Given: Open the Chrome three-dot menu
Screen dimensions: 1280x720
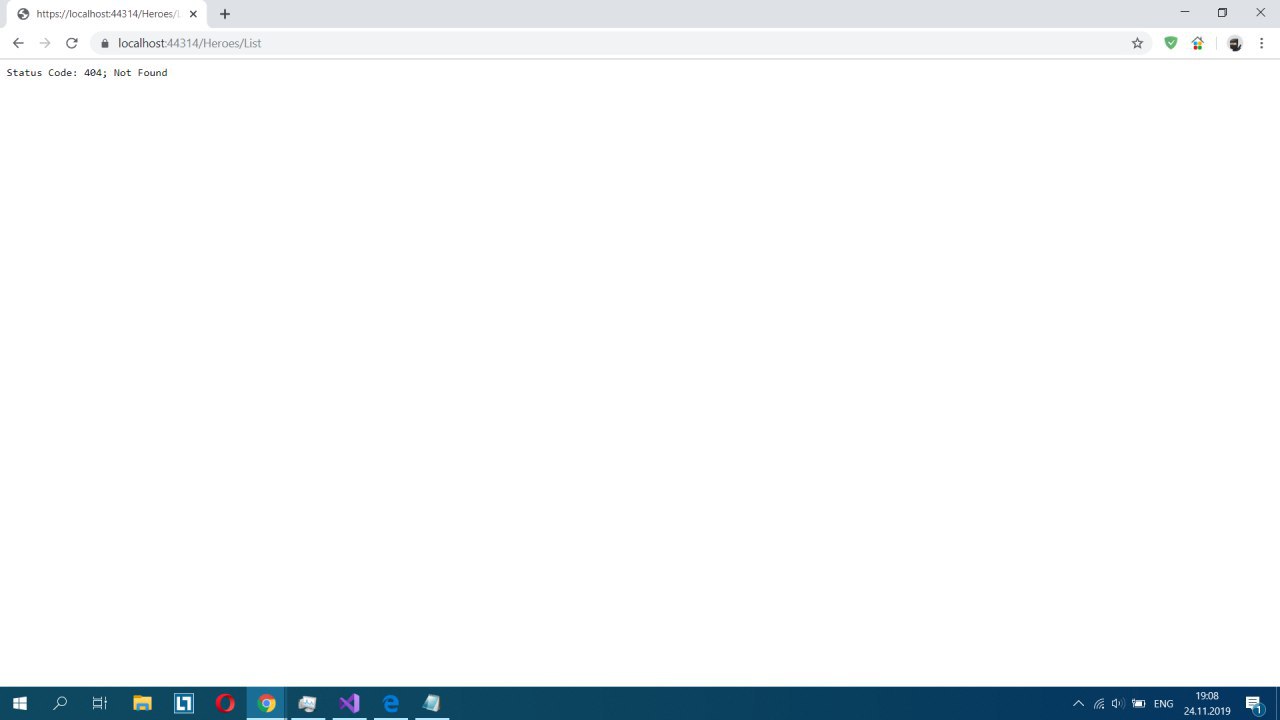Looking at the screenshot, I should (x=1262, y=43).
